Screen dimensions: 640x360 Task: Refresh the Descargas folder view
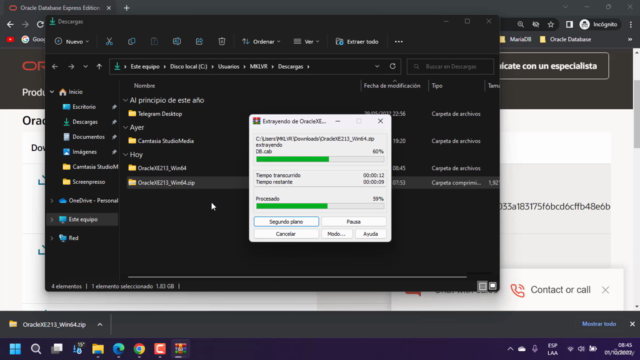(393, 66)
